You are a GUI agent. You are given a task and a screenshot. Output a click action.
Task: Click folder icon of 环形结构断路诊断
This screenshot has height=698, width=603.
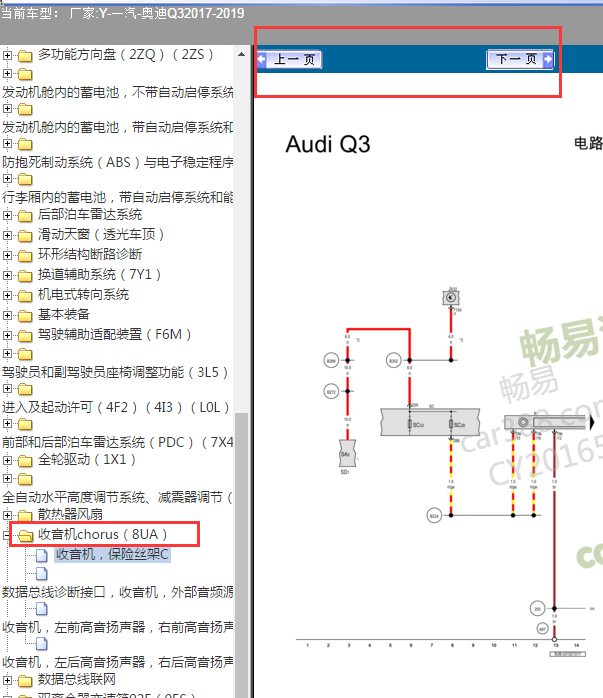pyautogui.click(x=25, y=256)
